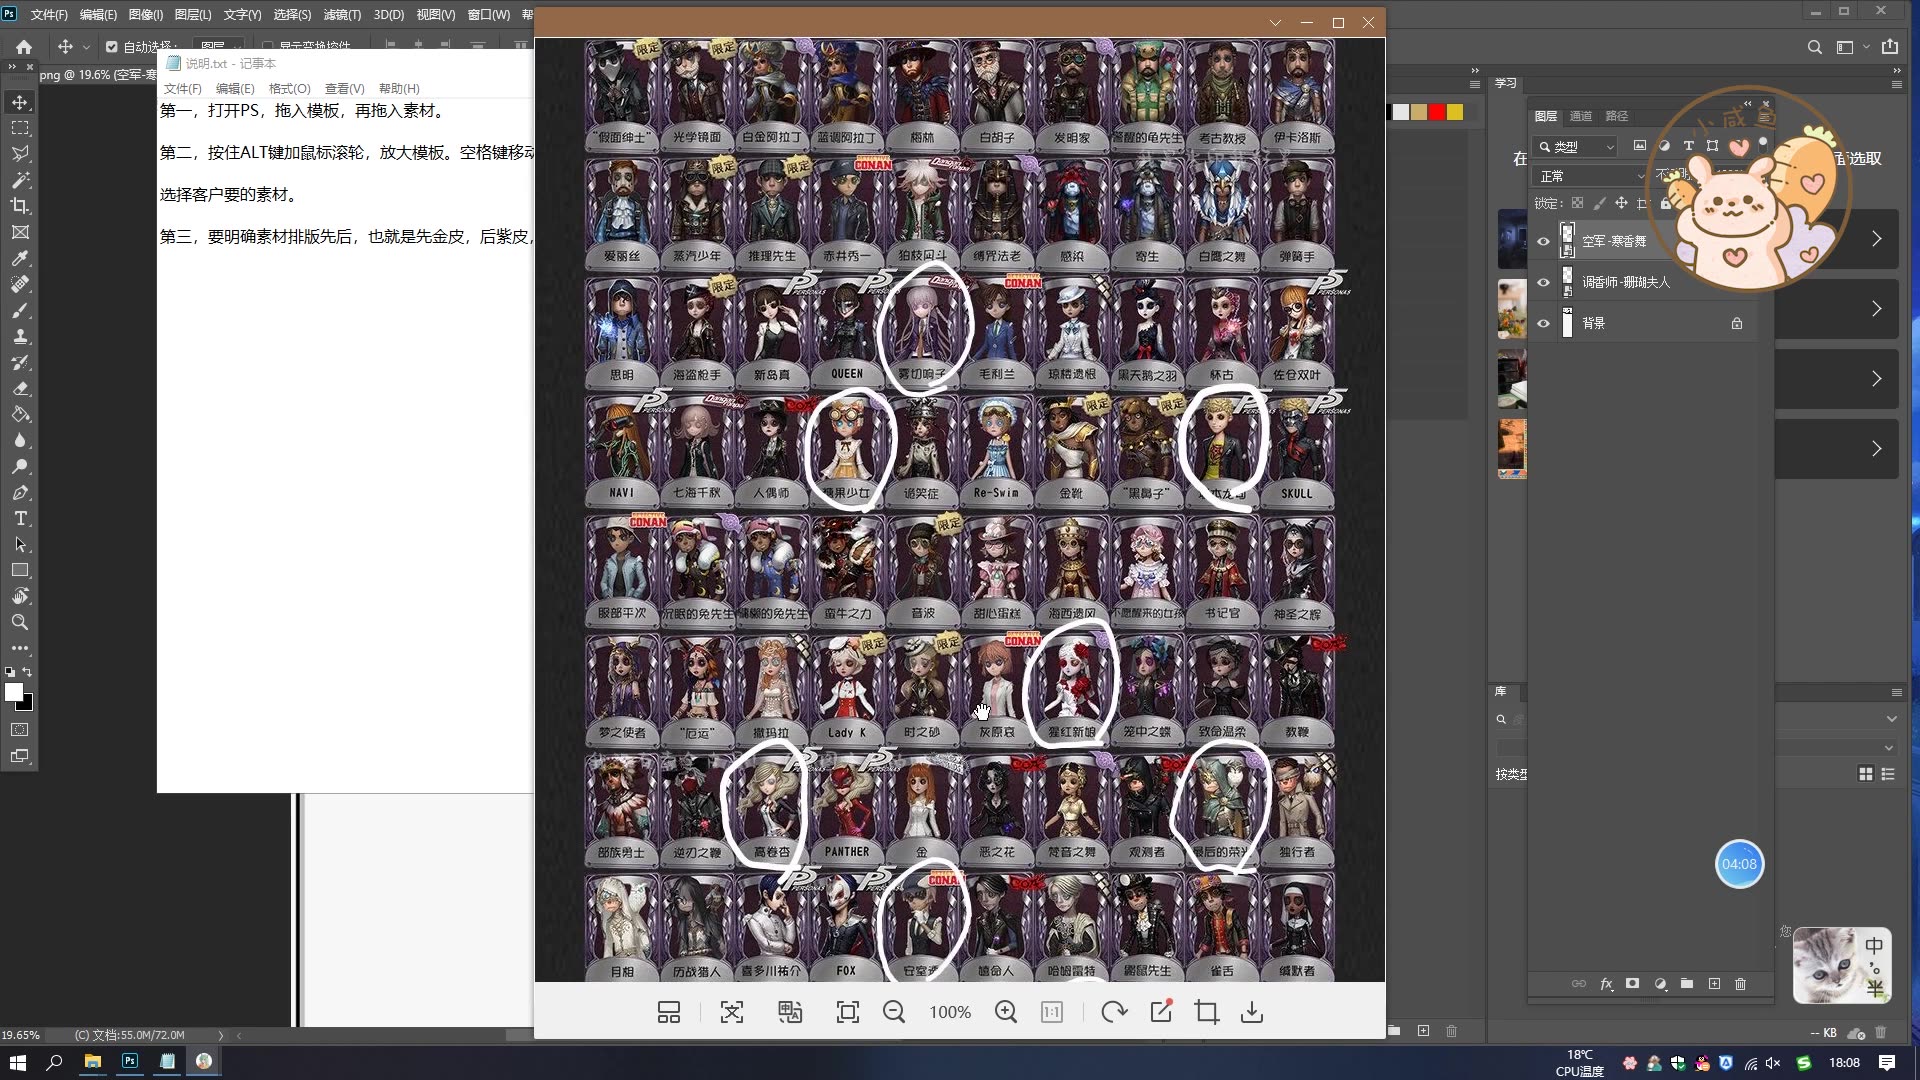Toggle lock position for the layer
The width and height of the screenshot is (1920, 1080).
point(1621,203)
